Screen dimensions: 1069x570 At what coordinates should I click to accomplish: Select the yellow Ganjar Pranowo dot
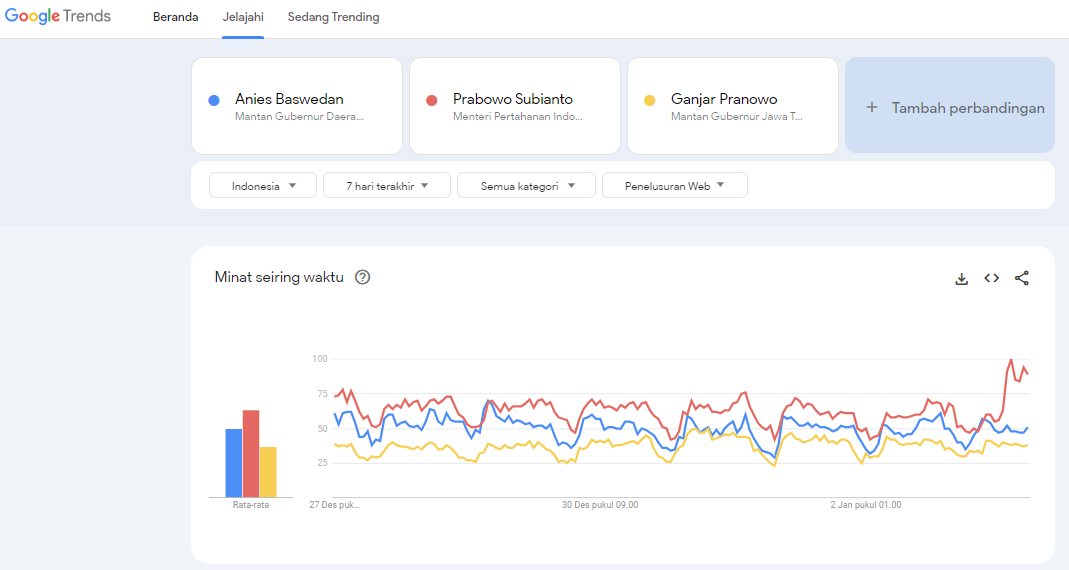click(650, 100)
